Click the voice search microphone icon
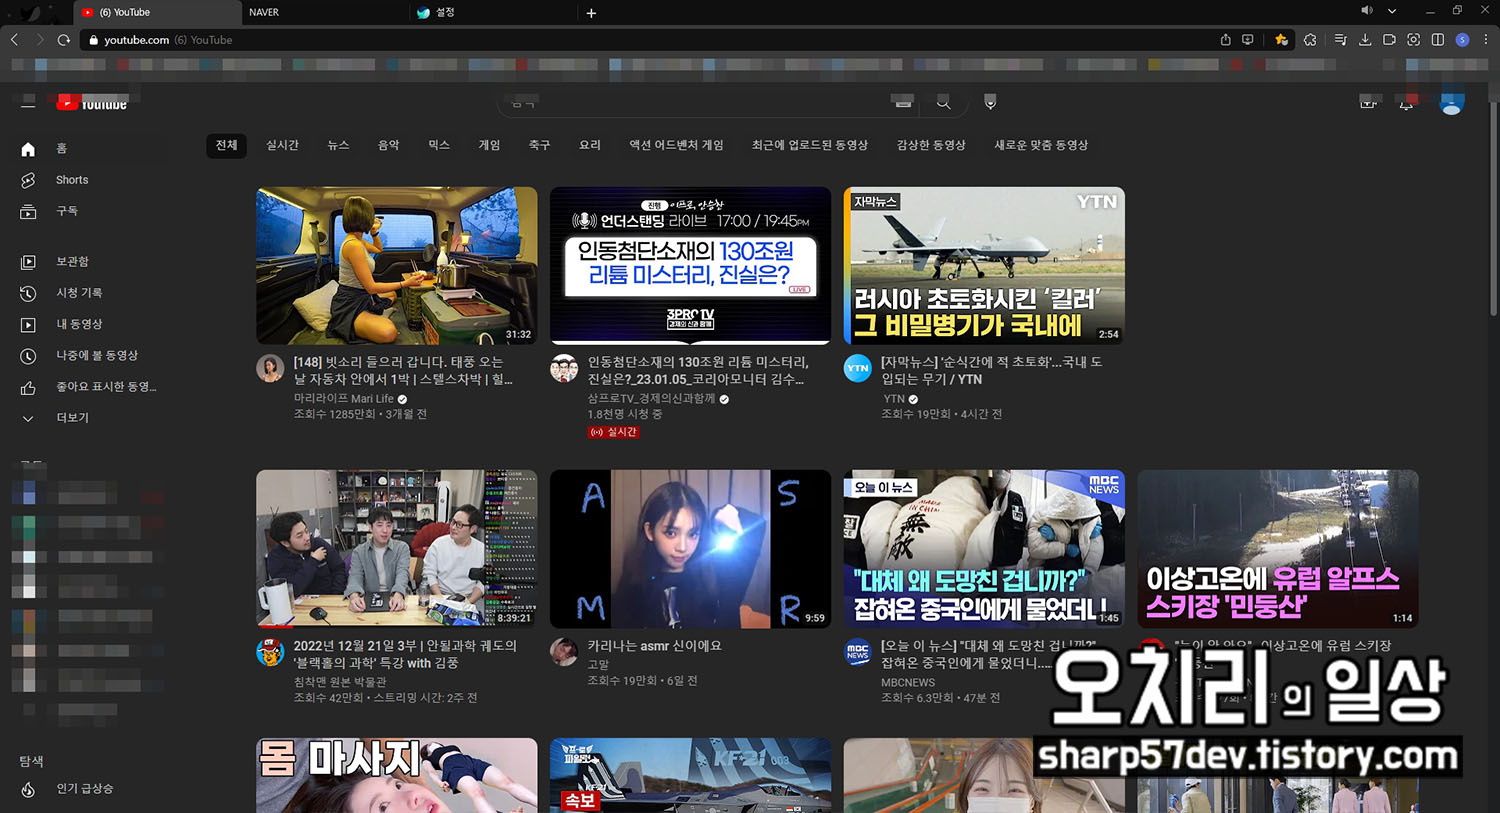Viewport: 1500px width, 813px height. pos(990,102)
